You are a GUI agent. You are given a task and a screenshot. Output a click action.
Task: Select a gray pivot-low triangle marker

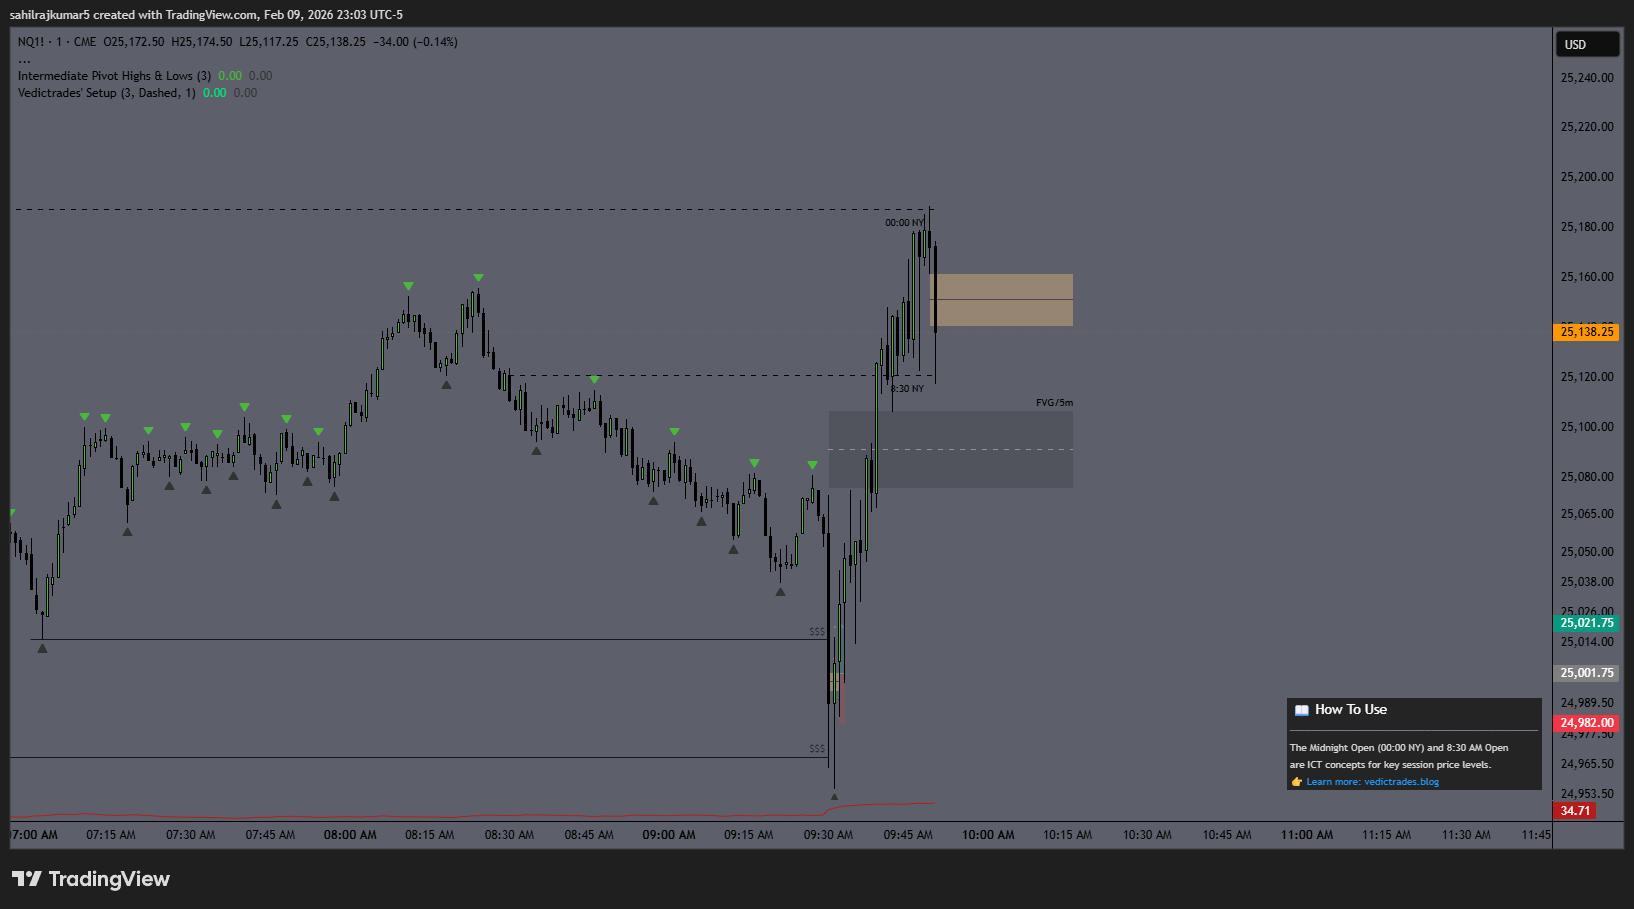445,382
